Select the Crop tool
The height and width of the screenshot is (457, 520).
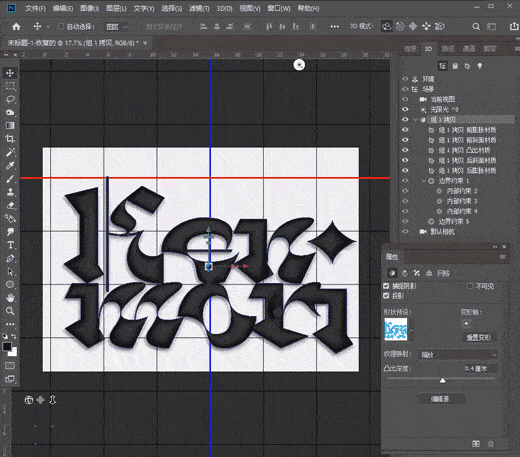tap(10, 139)
